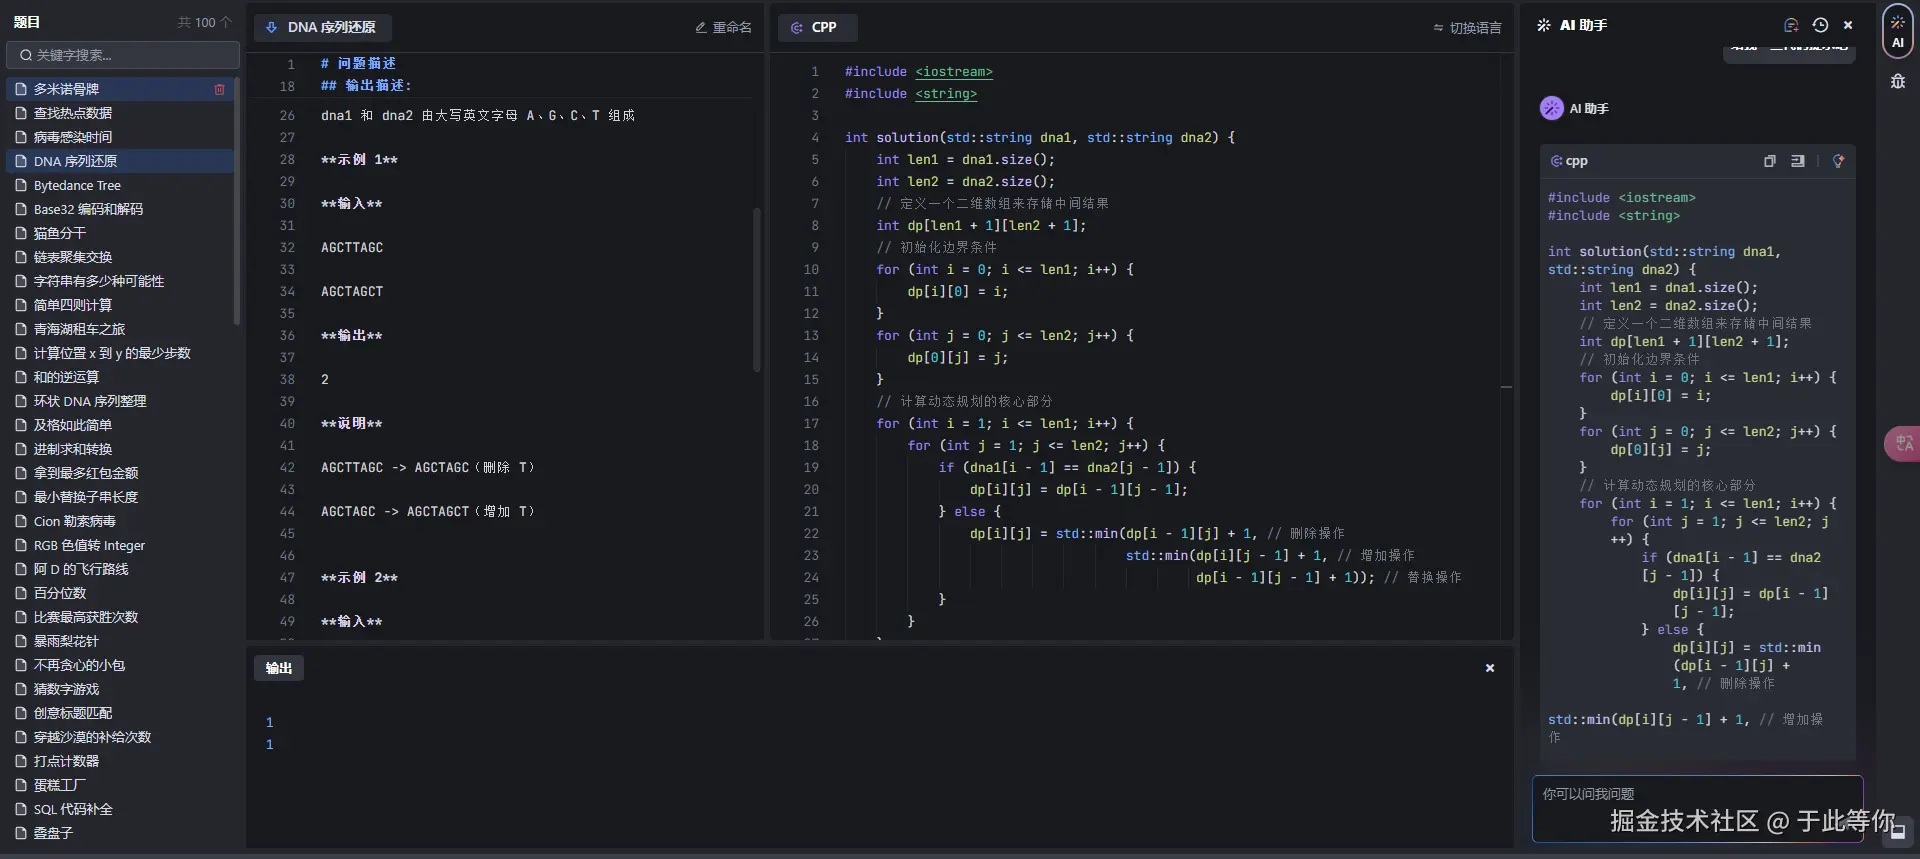The width and height of the screenshot is (1920, 859).
Task: Click the 输出 output tab
Action: 279,668
